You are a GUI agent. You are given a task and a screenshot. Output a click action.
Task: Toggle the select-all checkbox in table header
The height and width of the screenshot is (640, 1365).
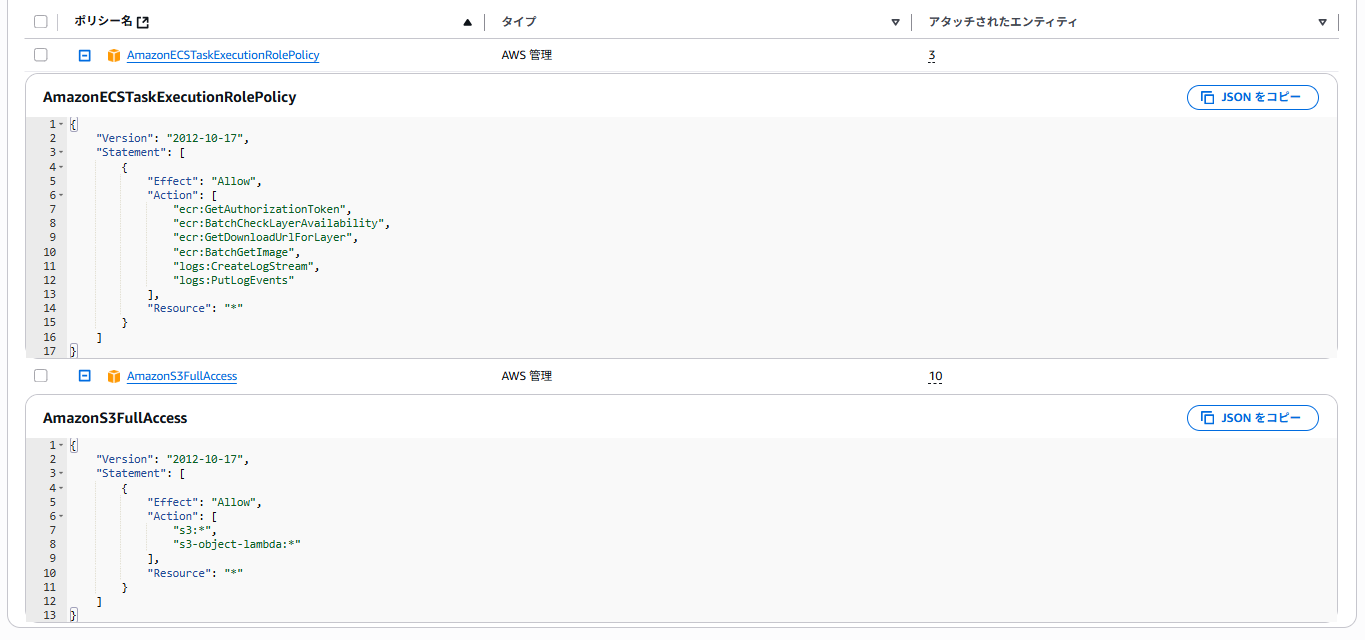pyautogui.click(x=40, y=22)
